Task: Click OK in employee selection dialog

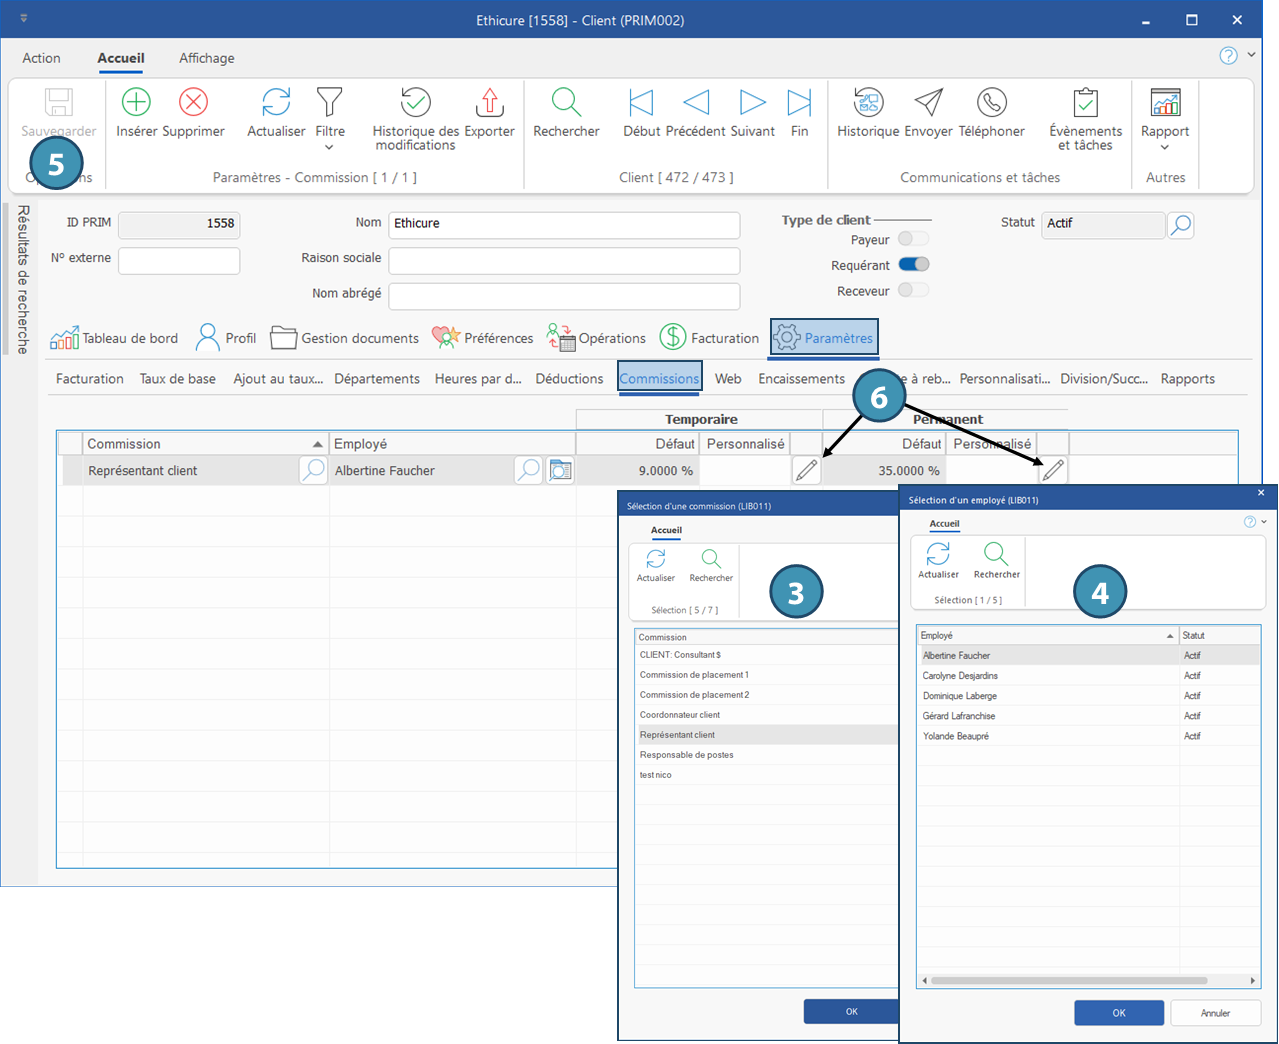Action: point(1118,1013)
